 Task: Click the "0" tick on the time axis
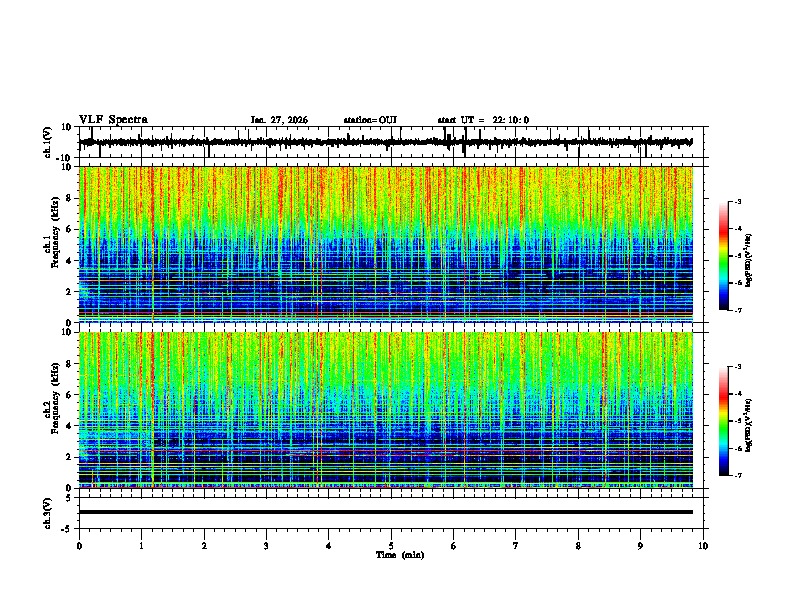pyautogui.click(x=79, y=546)
